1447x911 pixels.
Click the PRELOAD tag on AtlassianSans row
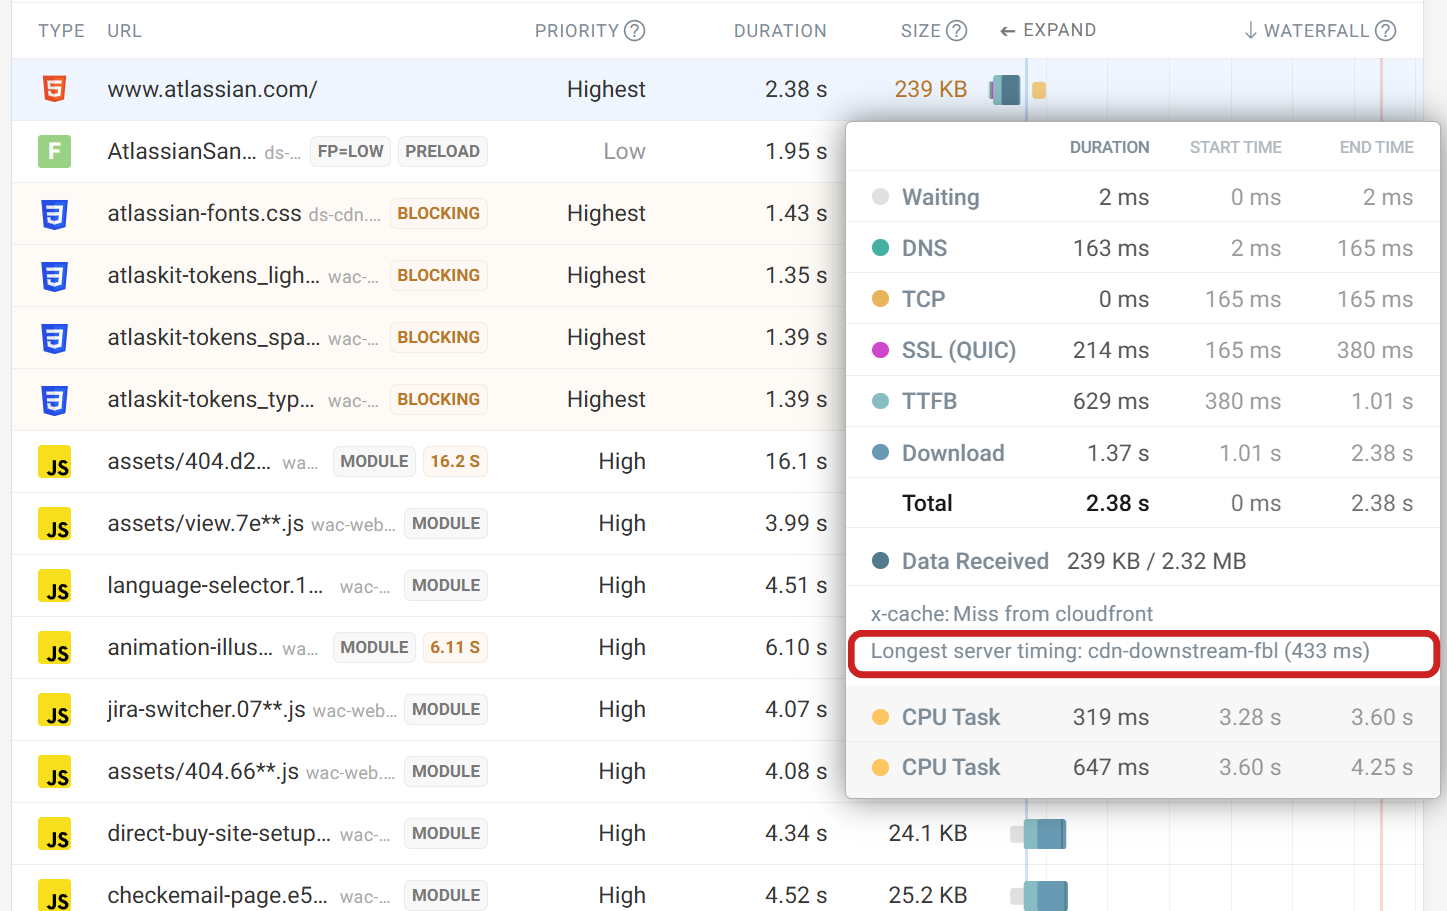coord(442,151)
